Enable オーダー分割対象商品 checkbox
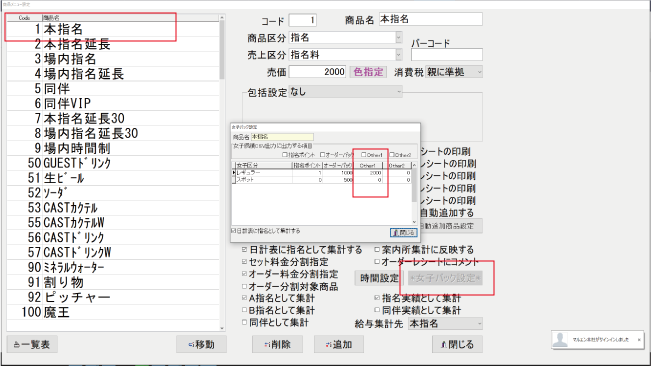The height and width of the screenshot is (366, 651). coord(245,286)
